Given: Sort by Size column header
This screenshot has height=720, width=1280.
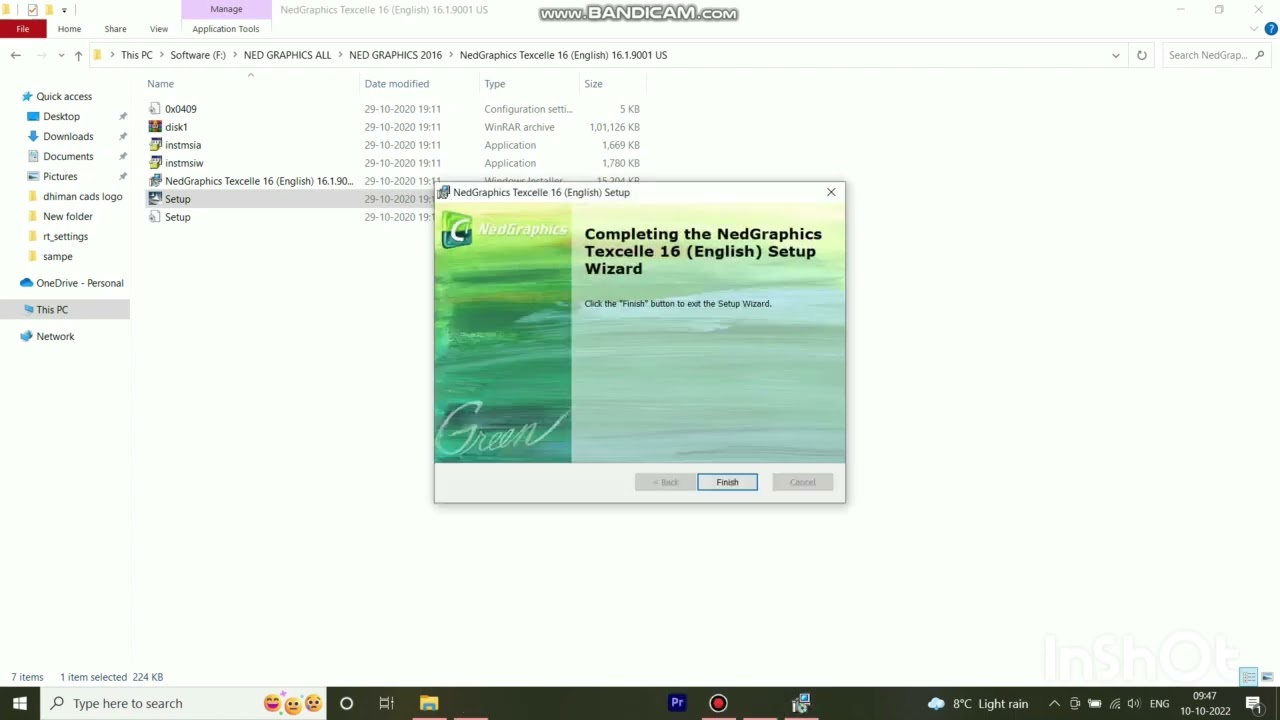Looking at the screenshot, I should (593, 84).
